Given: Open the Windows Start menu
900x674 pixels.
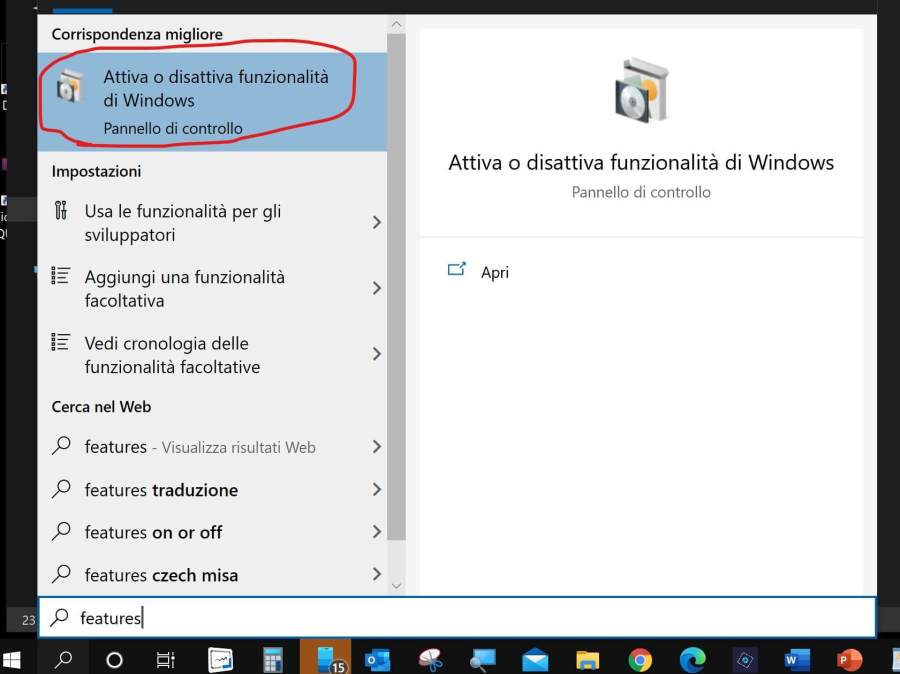Looking at the screenshot, I should pos(13,659).
